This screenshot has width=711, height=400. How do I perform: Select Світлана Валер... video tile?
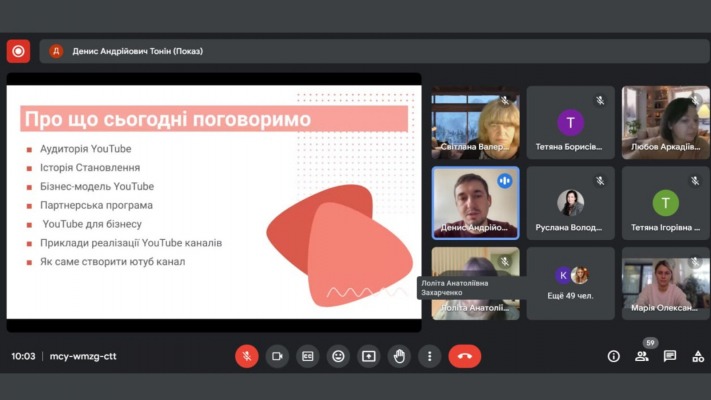[x=475, y=122]
